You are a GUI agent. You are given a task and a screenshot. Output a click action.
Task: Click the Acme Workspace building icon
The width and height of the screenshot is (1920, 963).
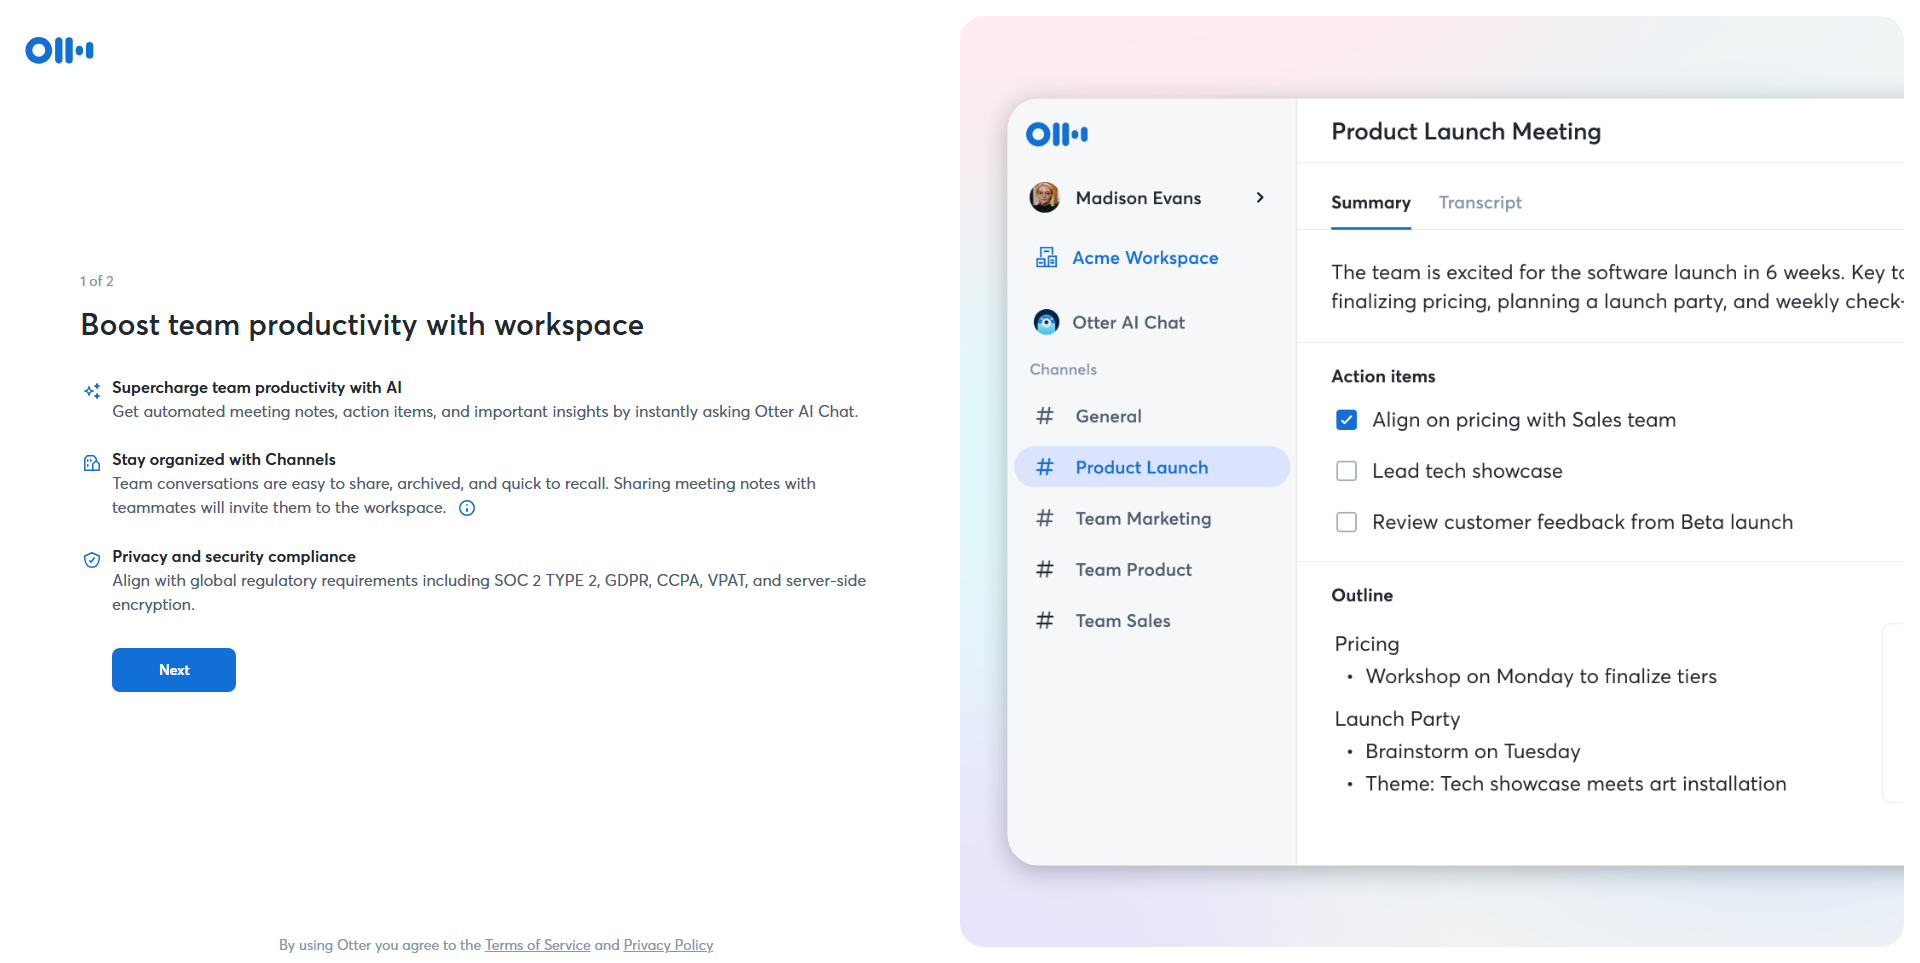(x=1046, y=258)
